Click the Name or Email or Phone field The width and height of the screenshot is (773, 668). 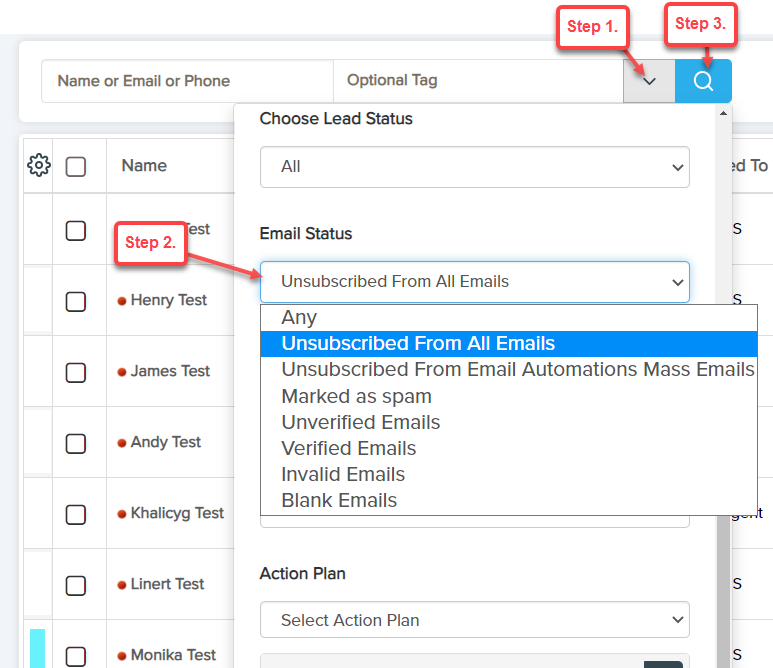(186, 81)
